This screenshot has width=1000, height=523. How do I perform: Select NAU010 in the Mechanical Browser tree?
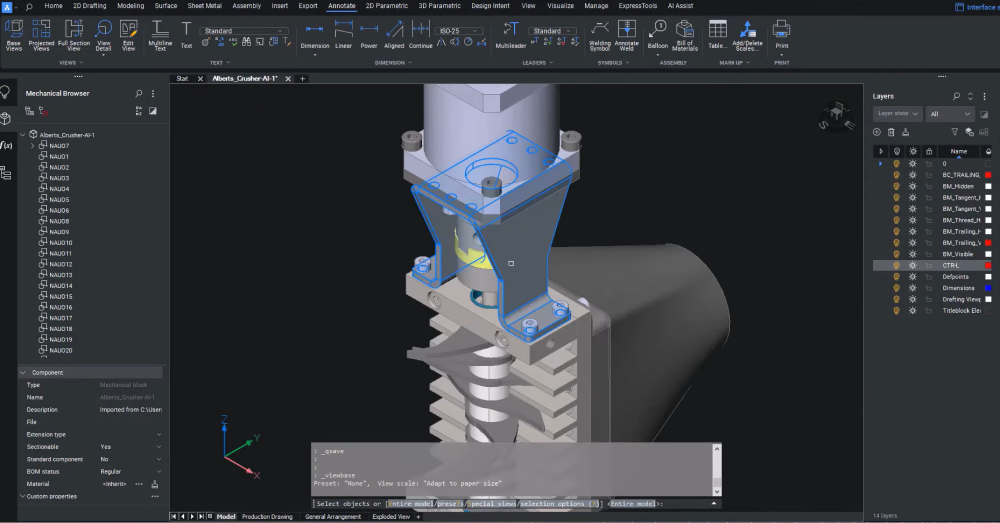[x=61, y=243]
